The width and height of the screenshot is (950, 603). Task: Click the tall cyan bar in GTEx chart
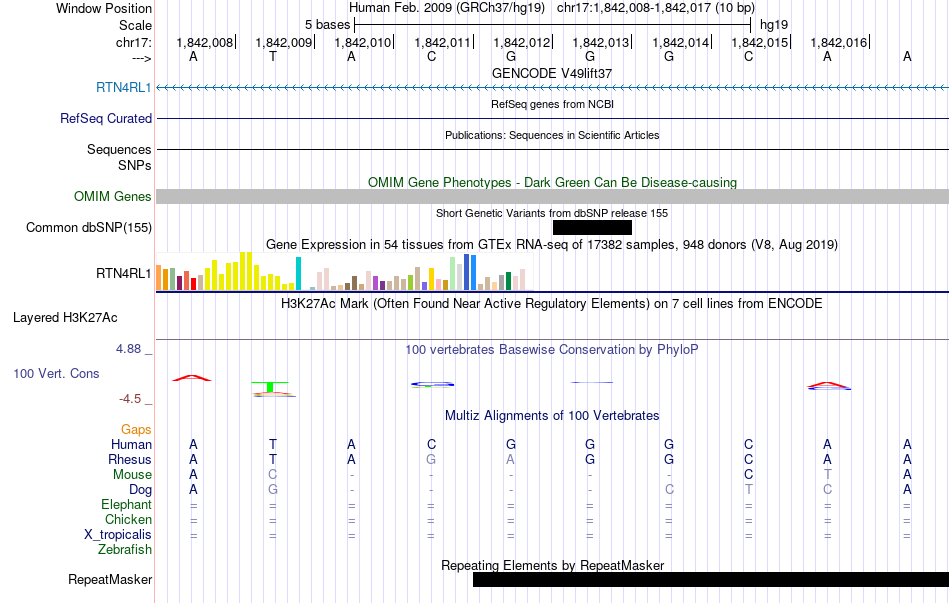(x=298, y=273)
